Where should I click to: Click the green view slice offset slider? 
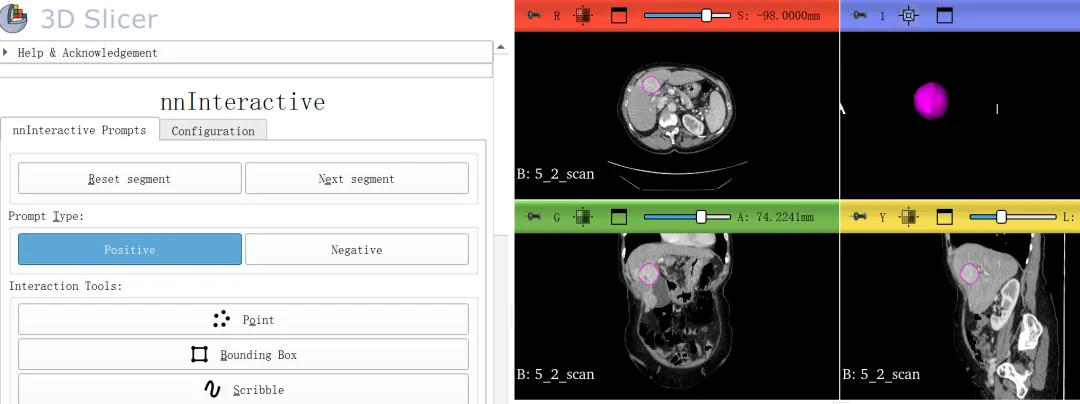687,217
